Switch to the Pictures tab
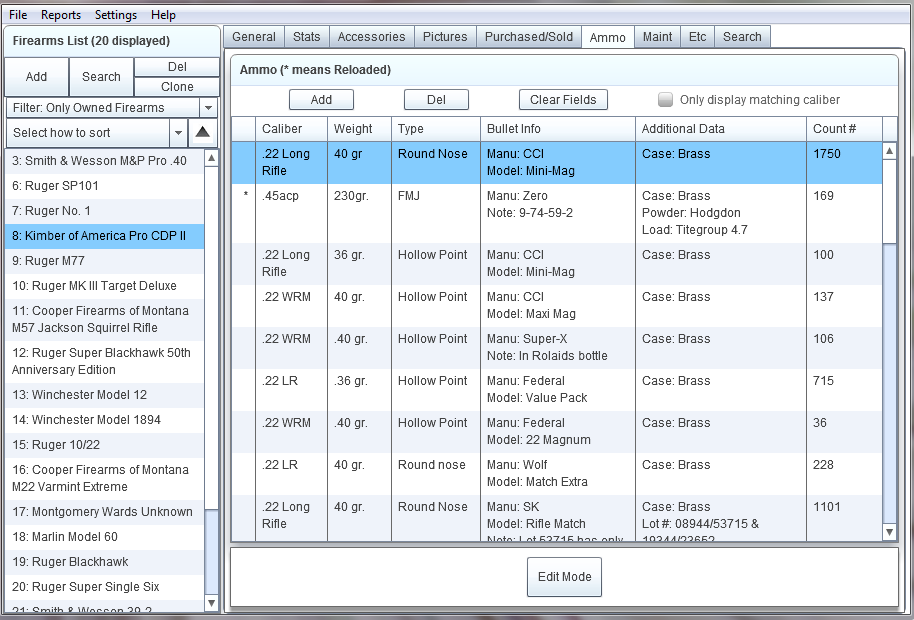This screenshot has width=914, height=620. tap(445, 37)
